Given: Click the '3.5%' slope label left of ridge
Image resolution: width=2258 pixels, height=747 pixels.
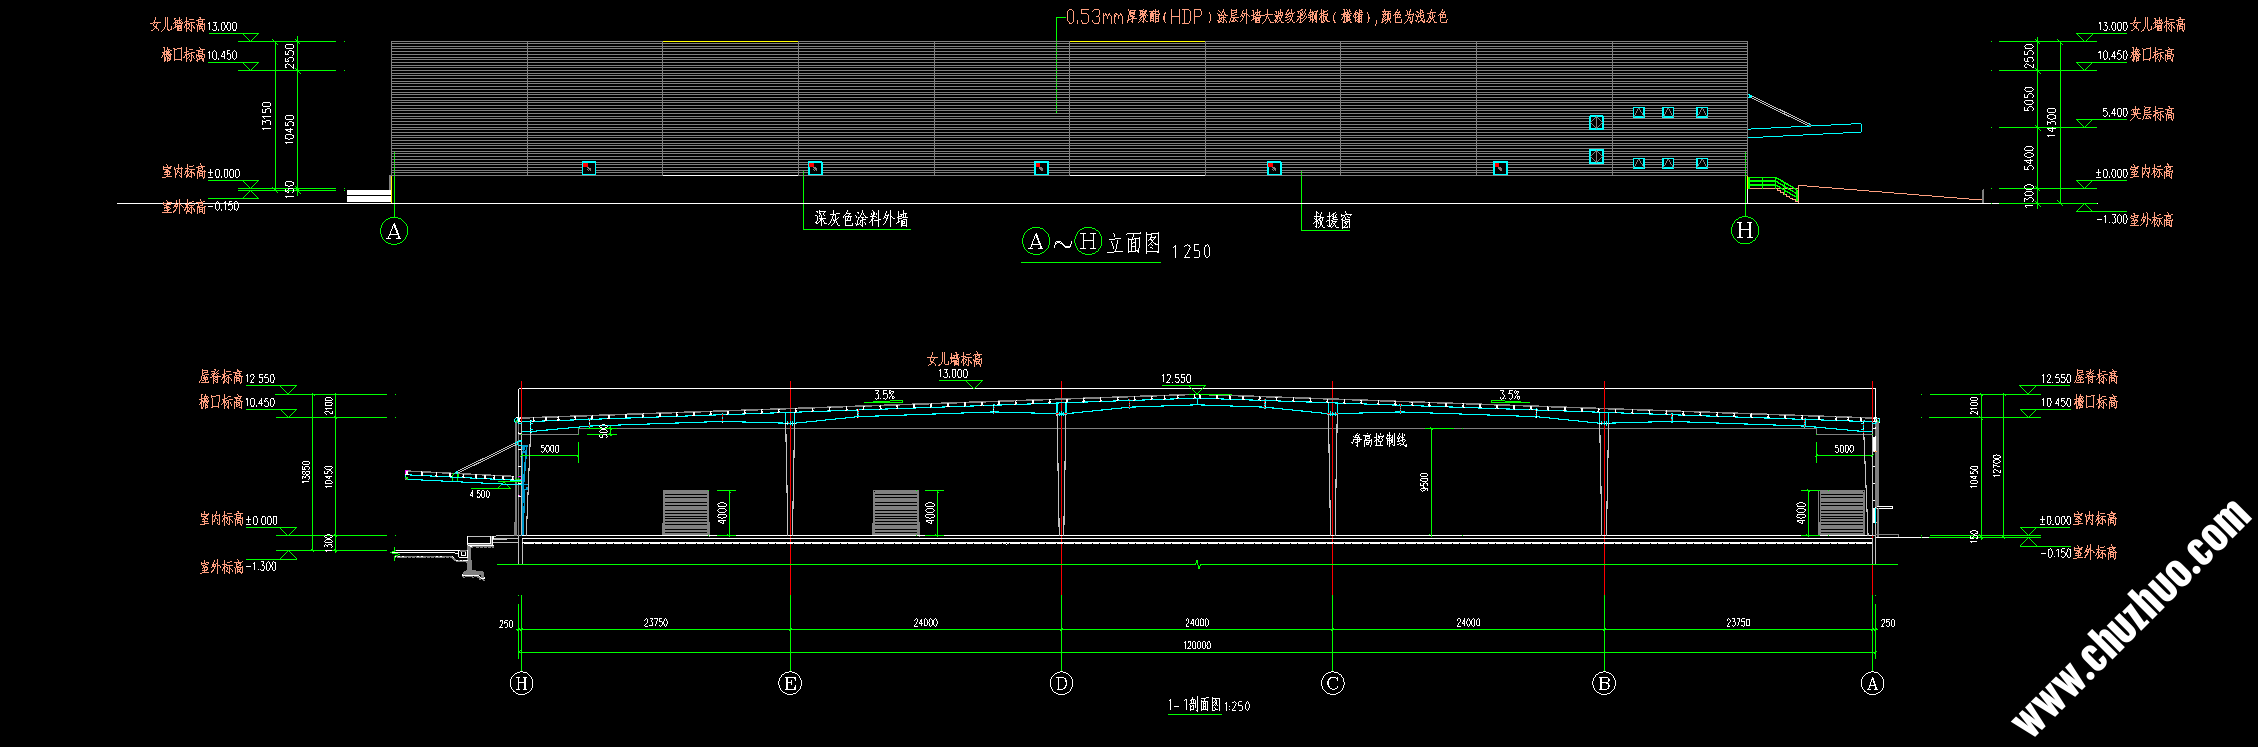Looking at the screenshot, I should [x=884, y=395].
